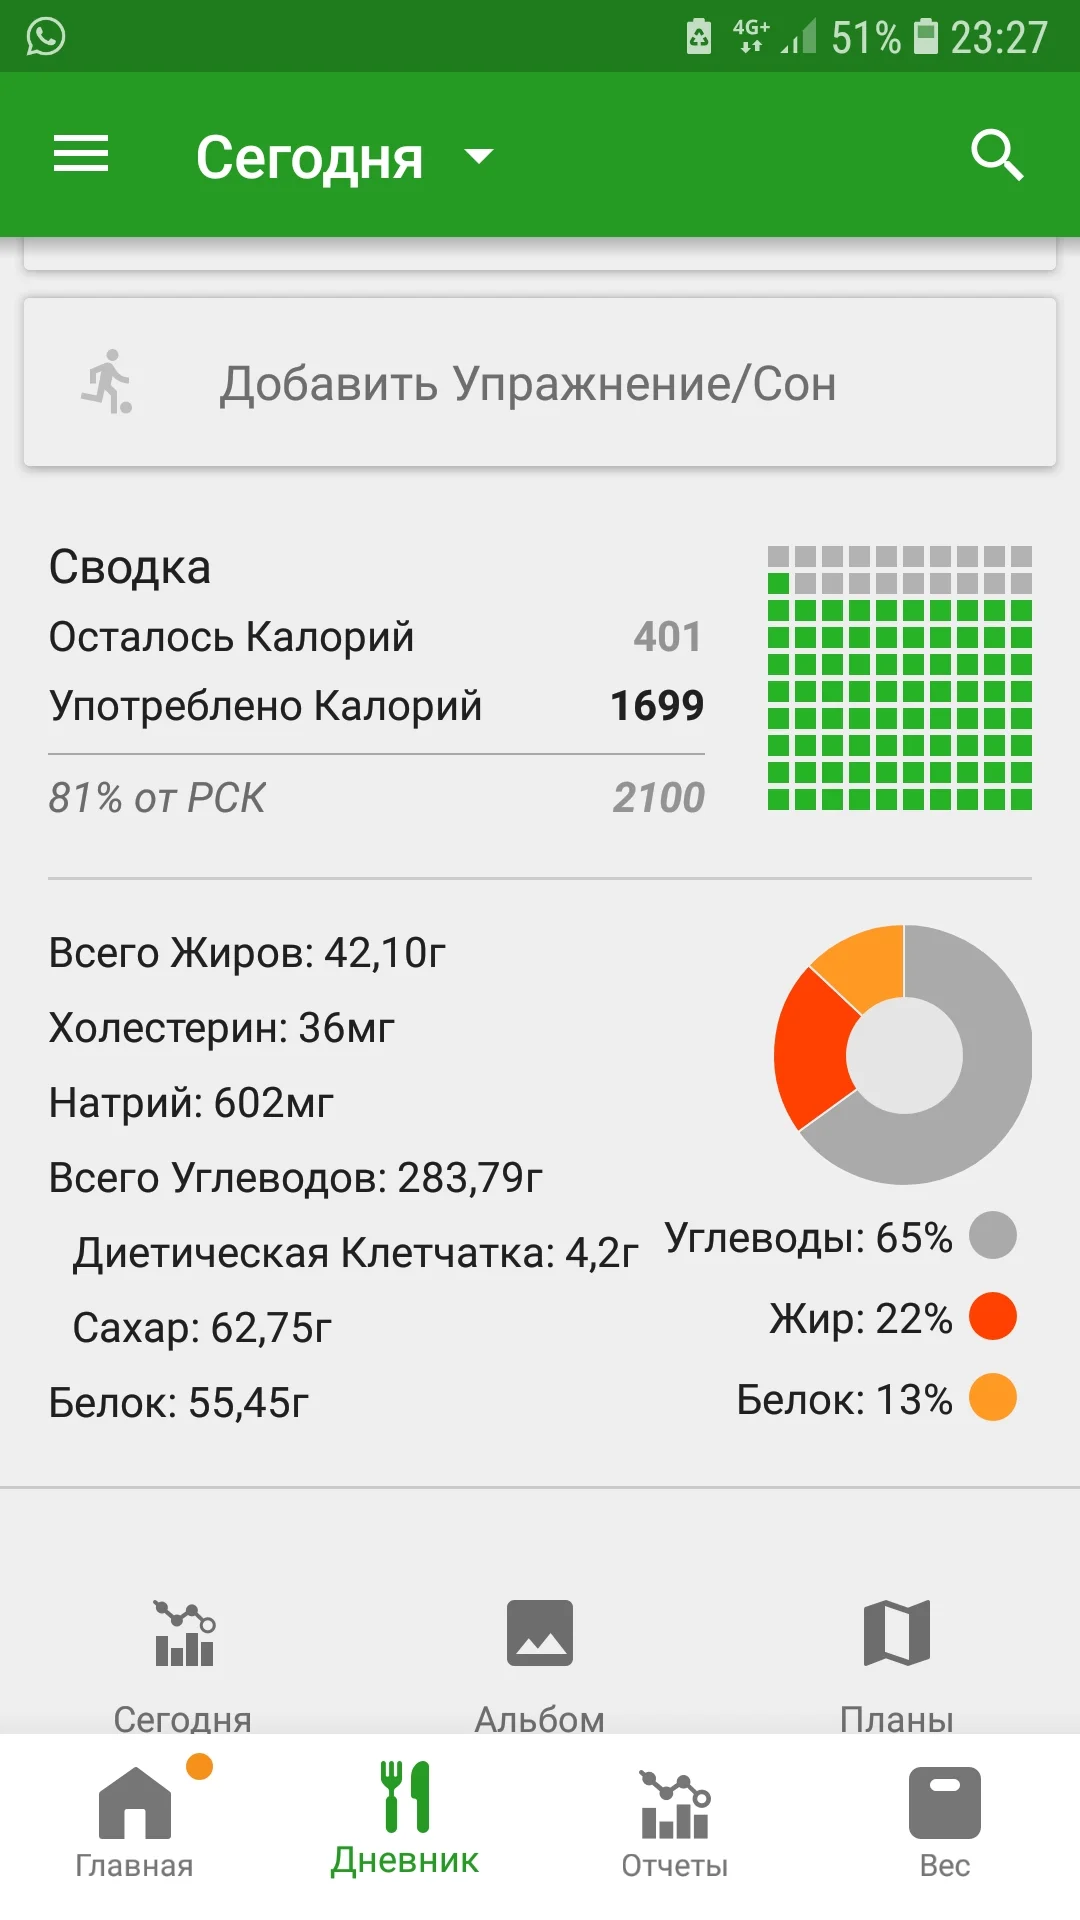Tap the Сегодня title in header
This screenshot has height=1920, width=1080.
pyautogui.click(x=309, y=157)
